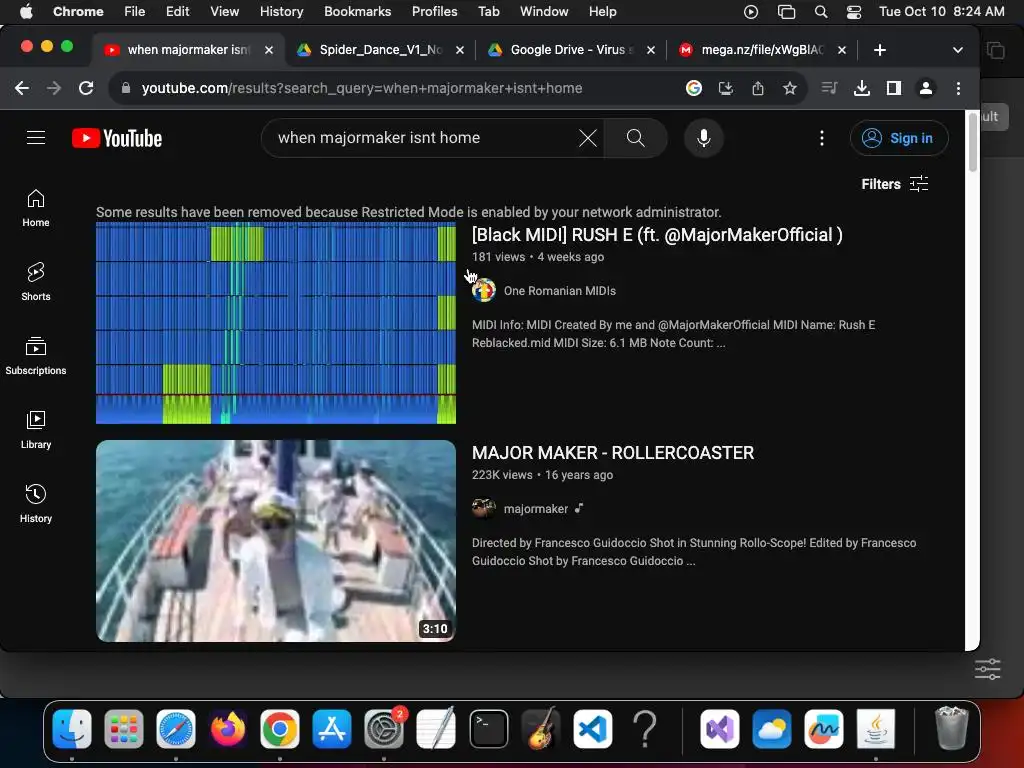Open macOS Control Center icon
Image resolution: width=1024 pixels, height=768 pixels.
point(854,12)
